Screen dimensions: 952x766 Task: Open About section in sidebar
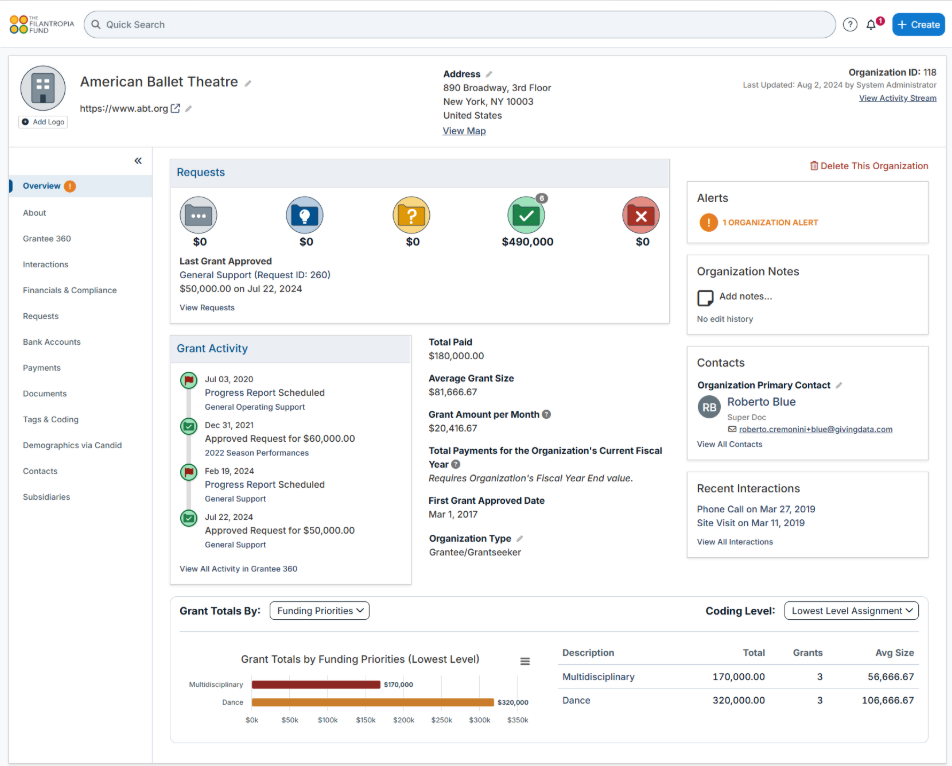coord(35,213)
